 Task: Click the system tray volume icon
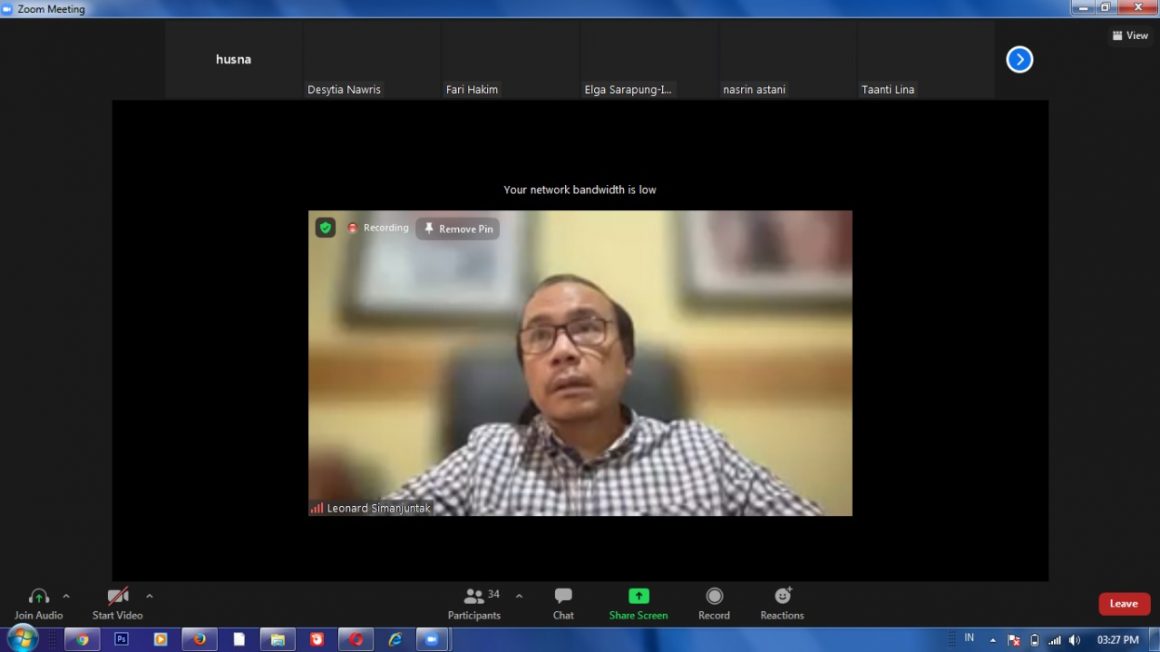(1074, 640)
